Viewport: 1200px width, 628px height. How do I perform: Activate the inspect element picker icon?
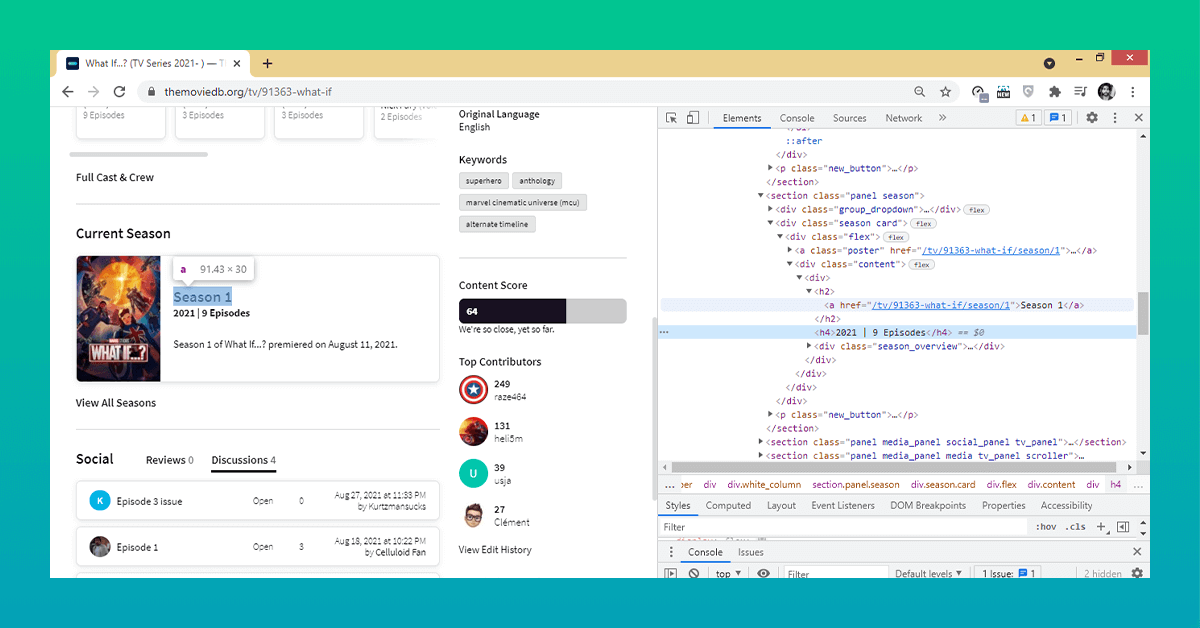point(671,118)
